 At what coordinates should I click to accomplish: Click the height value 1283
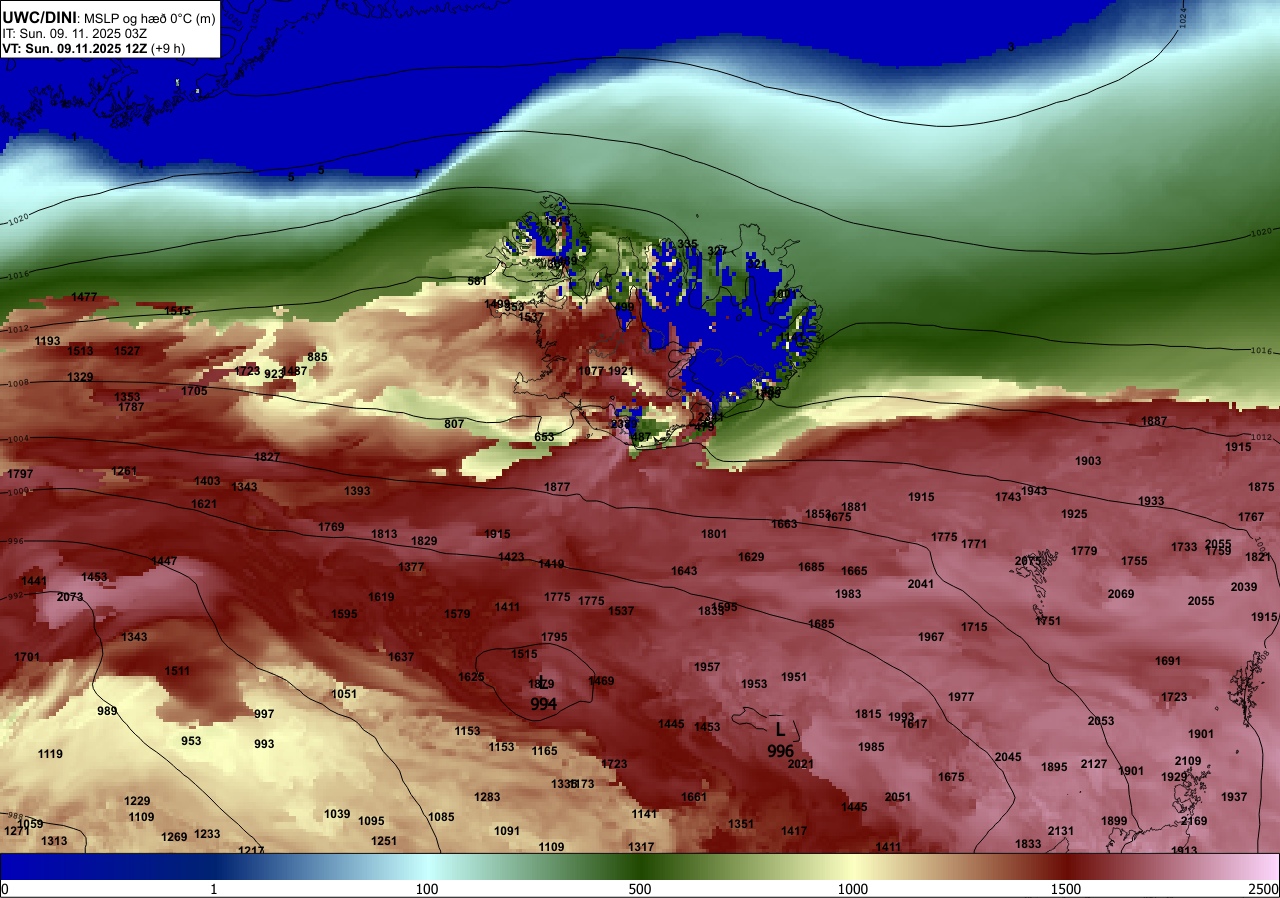[487, 797]
